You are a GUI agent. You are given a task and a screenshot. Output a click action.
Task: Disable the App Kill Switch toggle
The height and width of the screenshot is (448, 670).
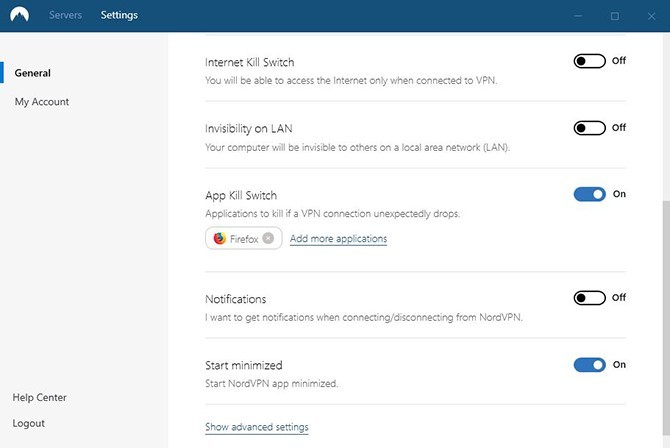tap(589, 195)
